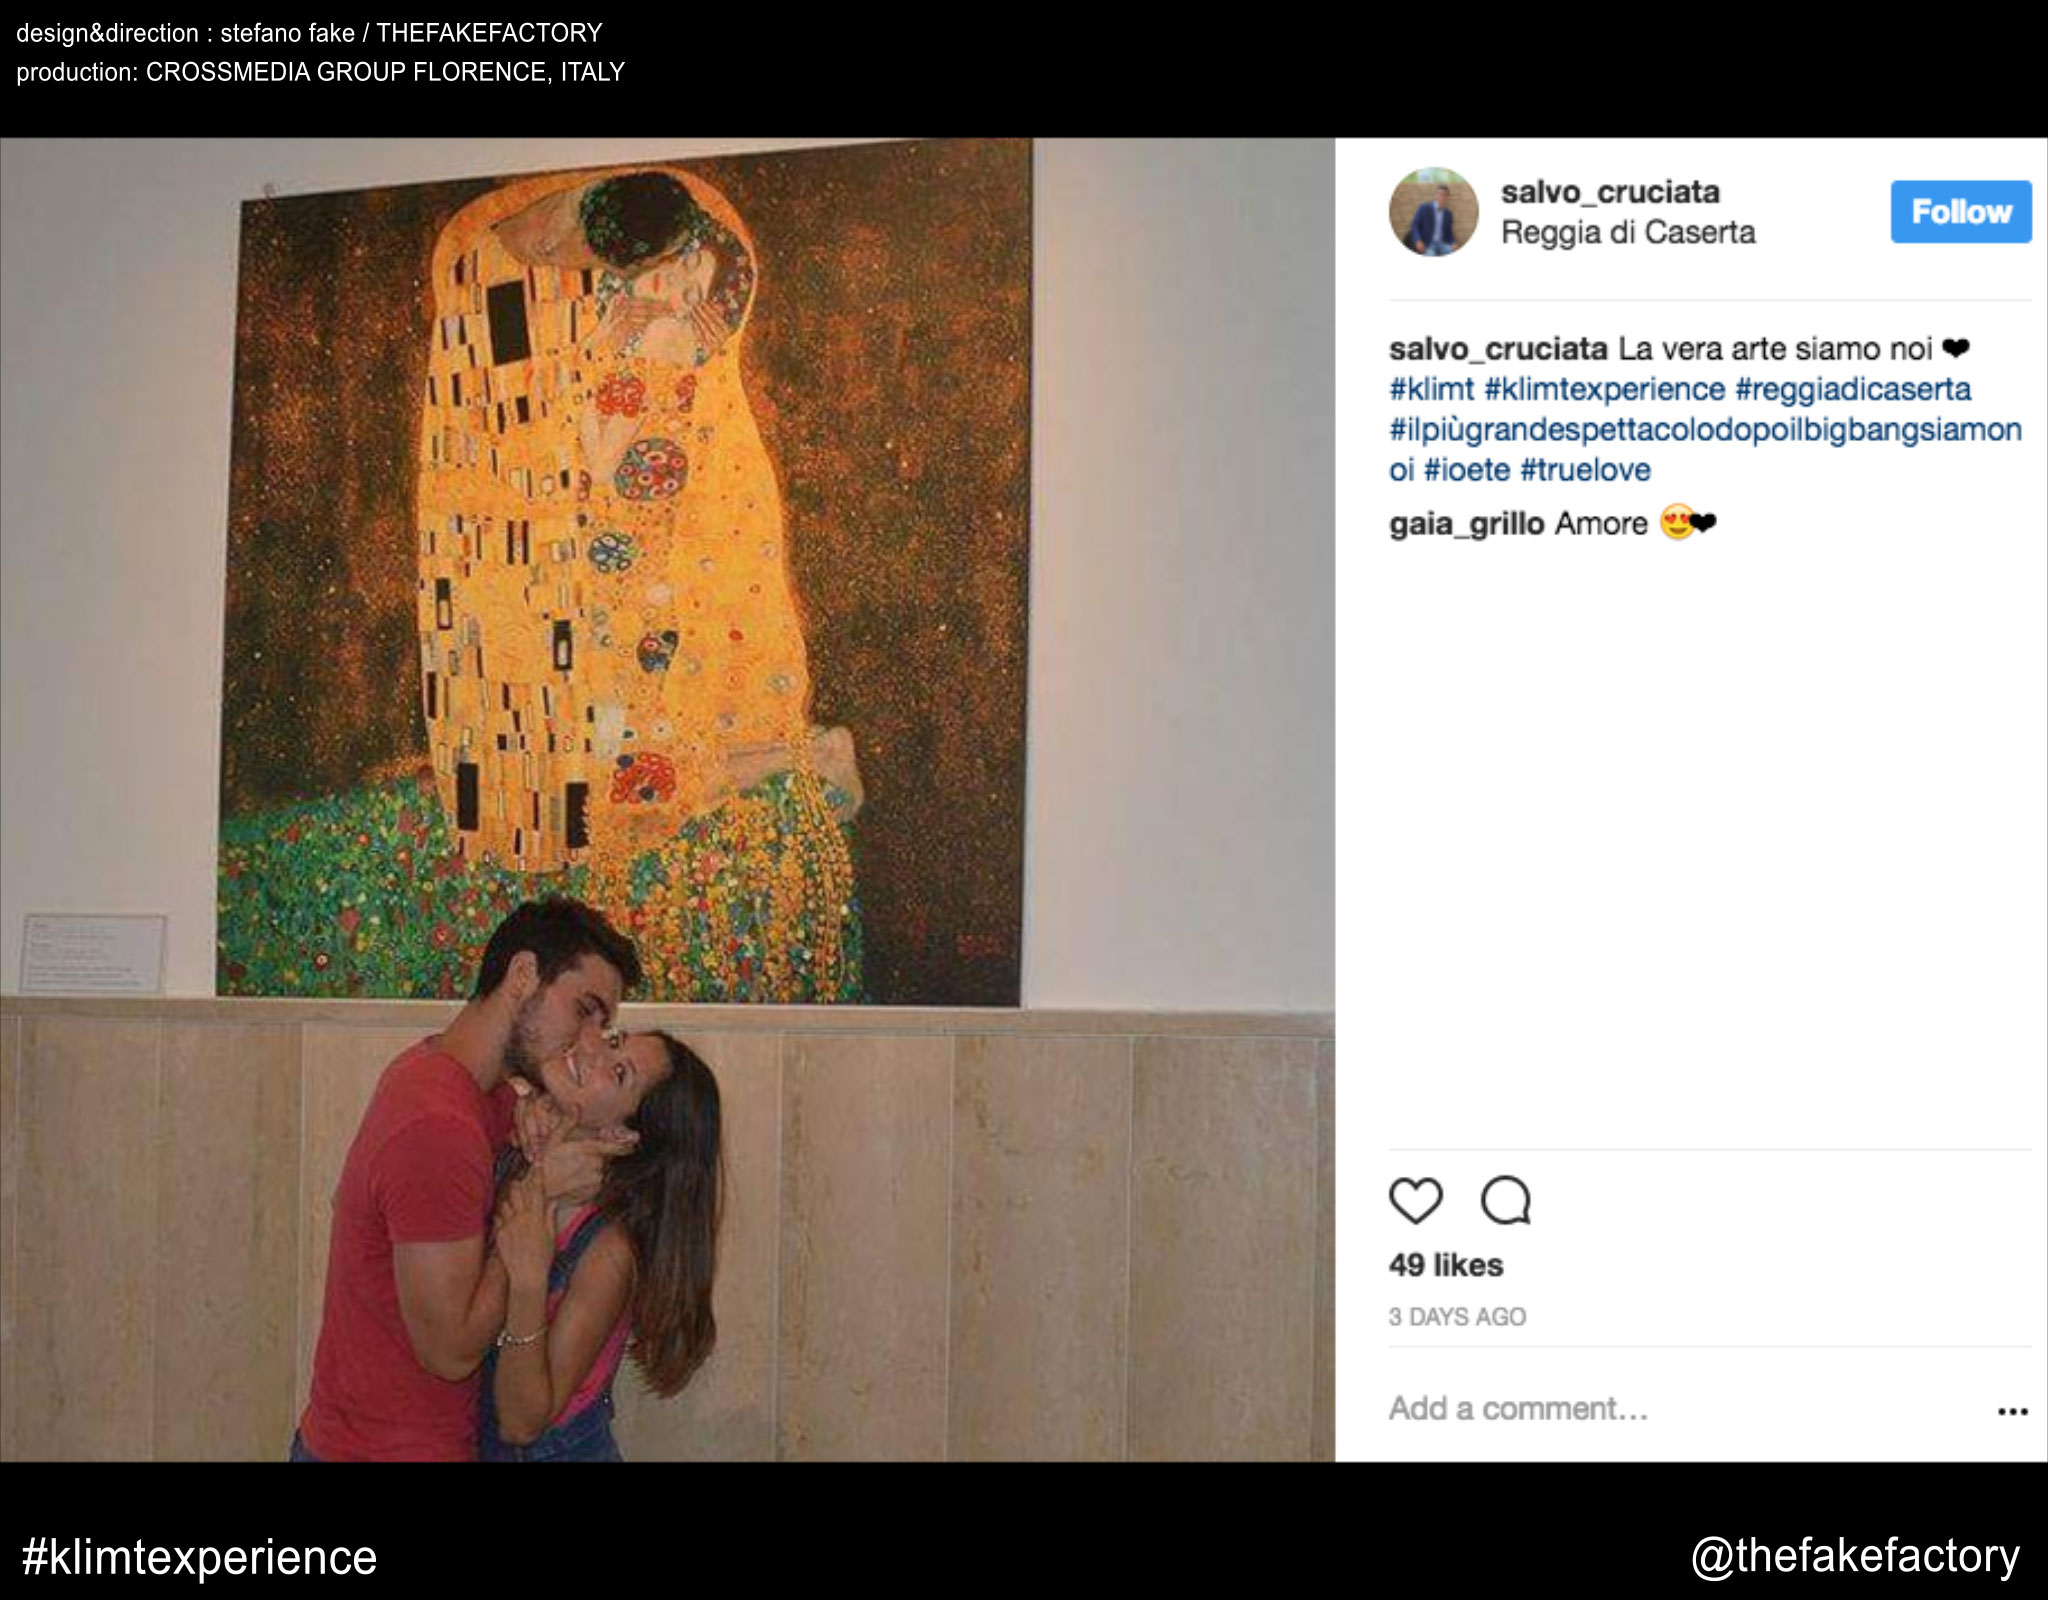Click the #truelove hashtag

(1585, 470)
